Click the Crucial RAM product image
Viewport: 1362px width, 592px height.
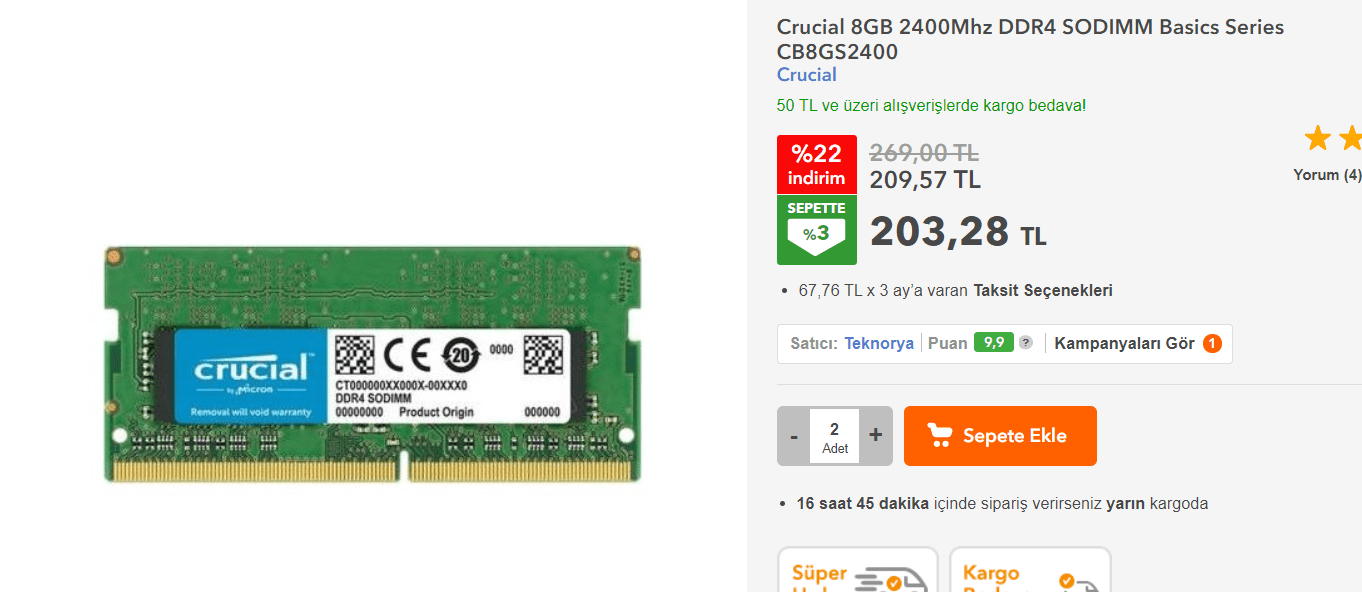click(372, 365)
